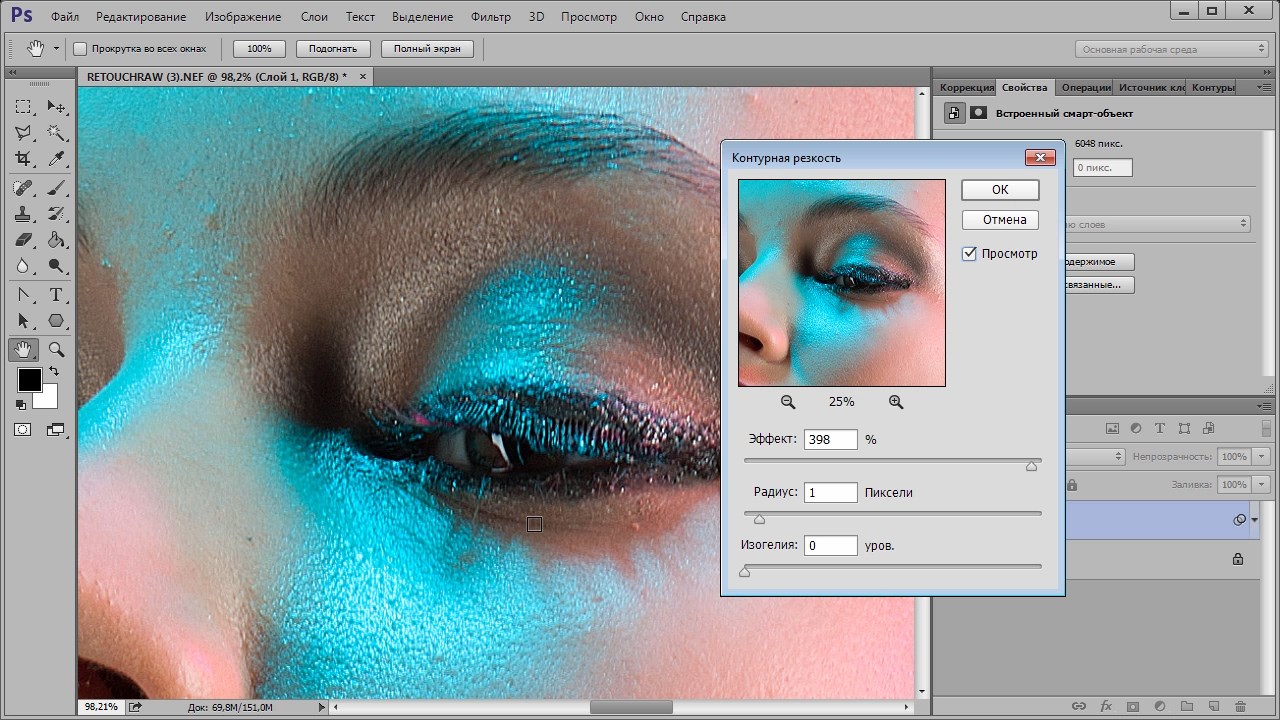Confirm Unsharp Mask with OK
1280x720 pixels.
pos(1000,190)
